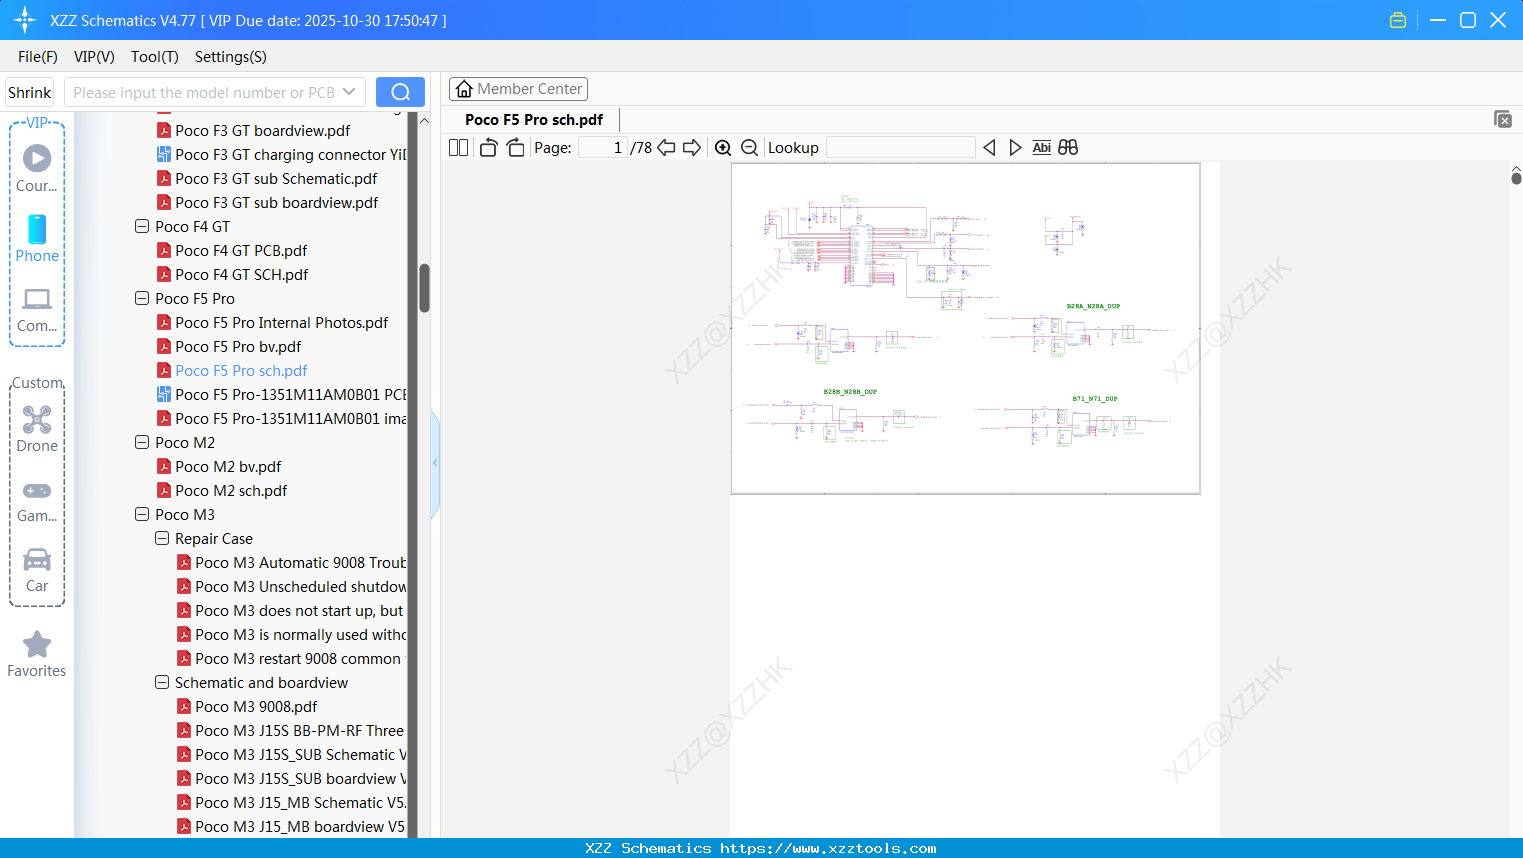The width and height of the screenshot is (1523, 858).
Task: Open the Favorites star
Action: (37, 654)
